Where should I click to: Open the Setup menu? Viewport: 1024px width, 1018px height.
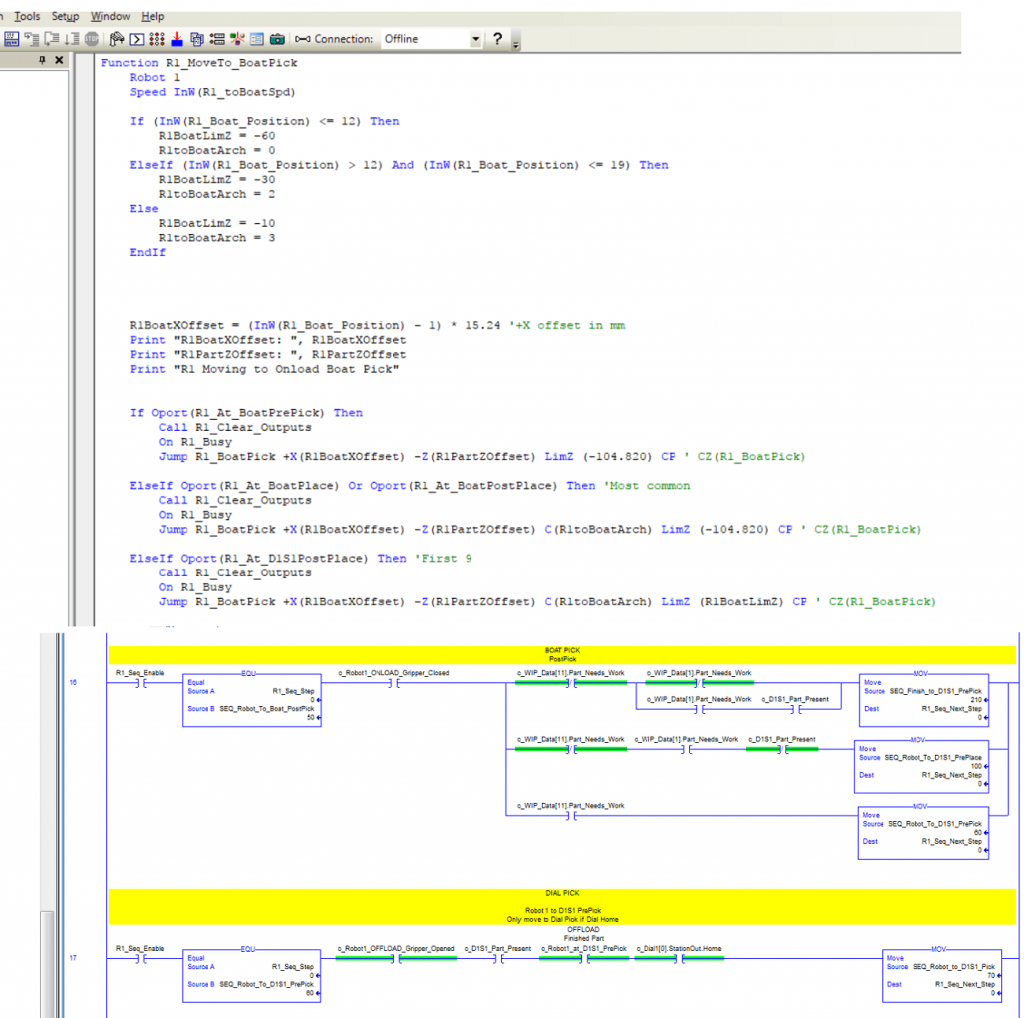(65, 17)
